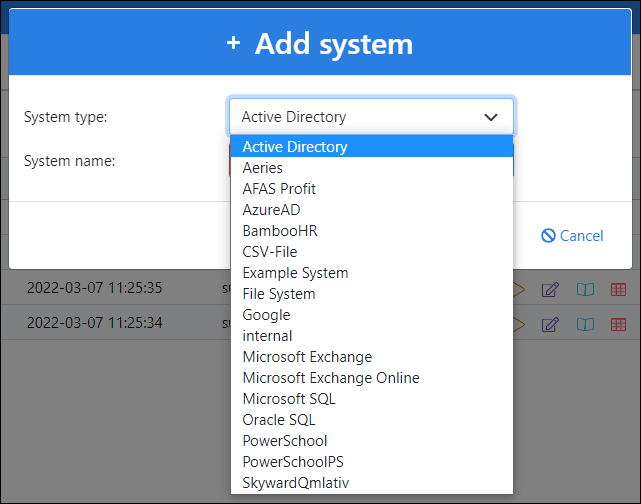Select CSV-File option

pyautogui.click(x=269, y=252)
